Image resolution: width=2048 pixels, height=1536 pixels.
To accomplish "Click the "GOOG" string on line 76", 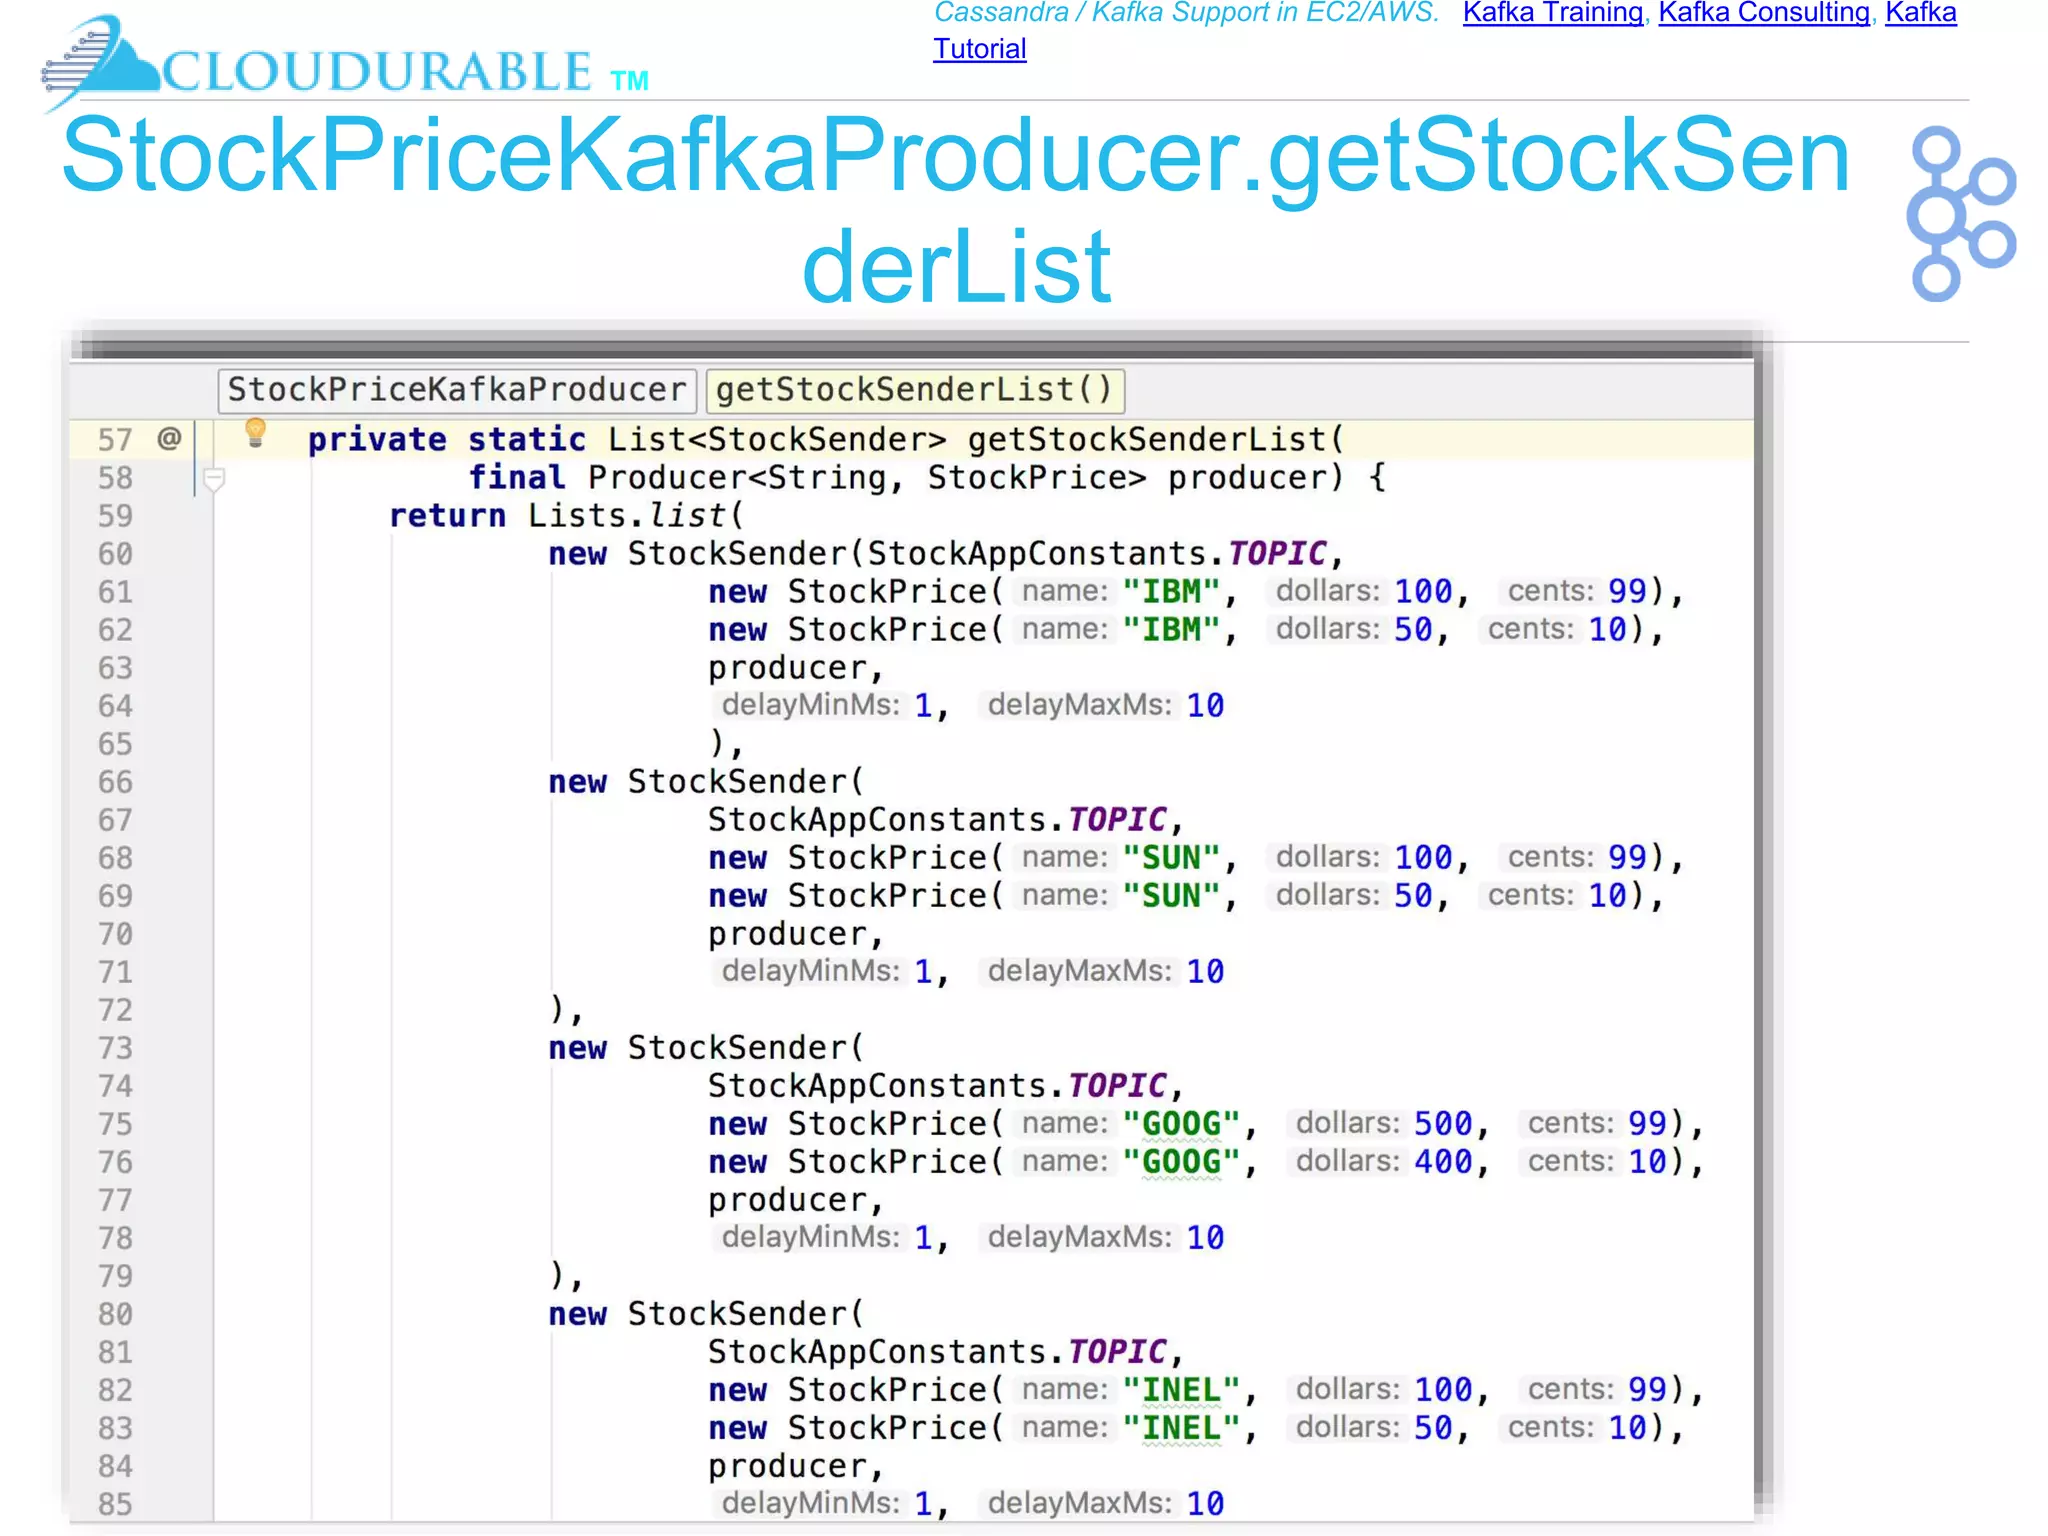I will [x=1181, y=1162].
